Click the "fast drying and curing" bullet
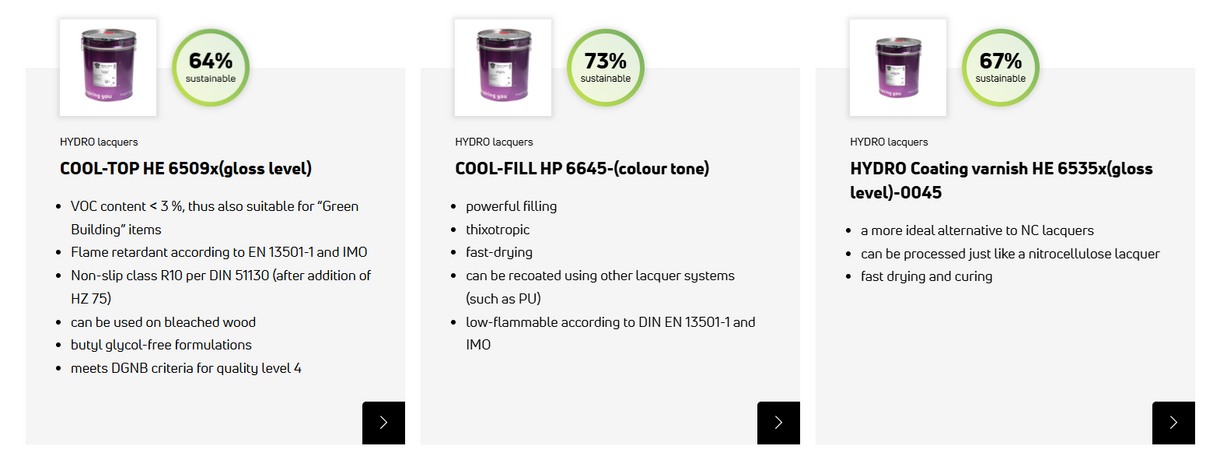 926,276
